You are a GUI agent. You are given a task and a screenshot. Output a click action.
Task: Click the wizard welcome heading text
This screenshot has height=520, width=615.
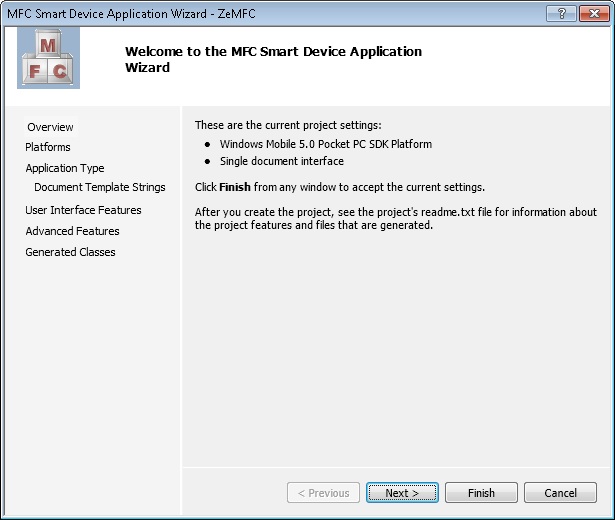point(273,59)
